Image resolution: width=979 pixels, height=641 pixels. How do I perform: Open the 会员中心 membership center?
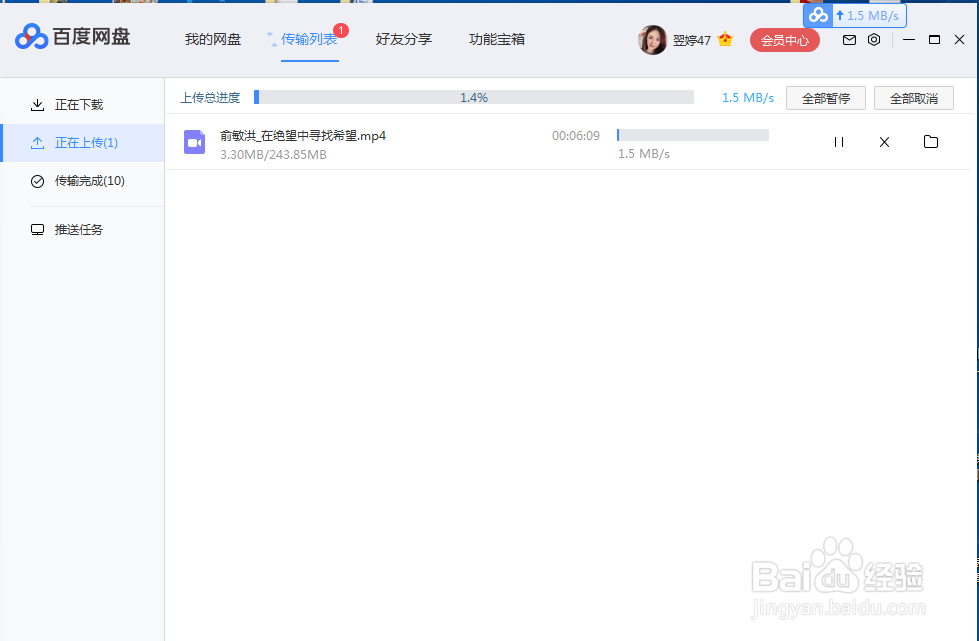tap(784, 40)
